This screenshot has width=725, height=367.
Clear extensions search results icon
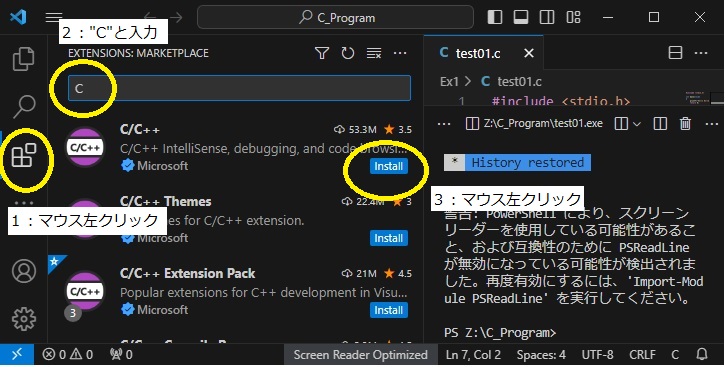click(x=374, y=53)
